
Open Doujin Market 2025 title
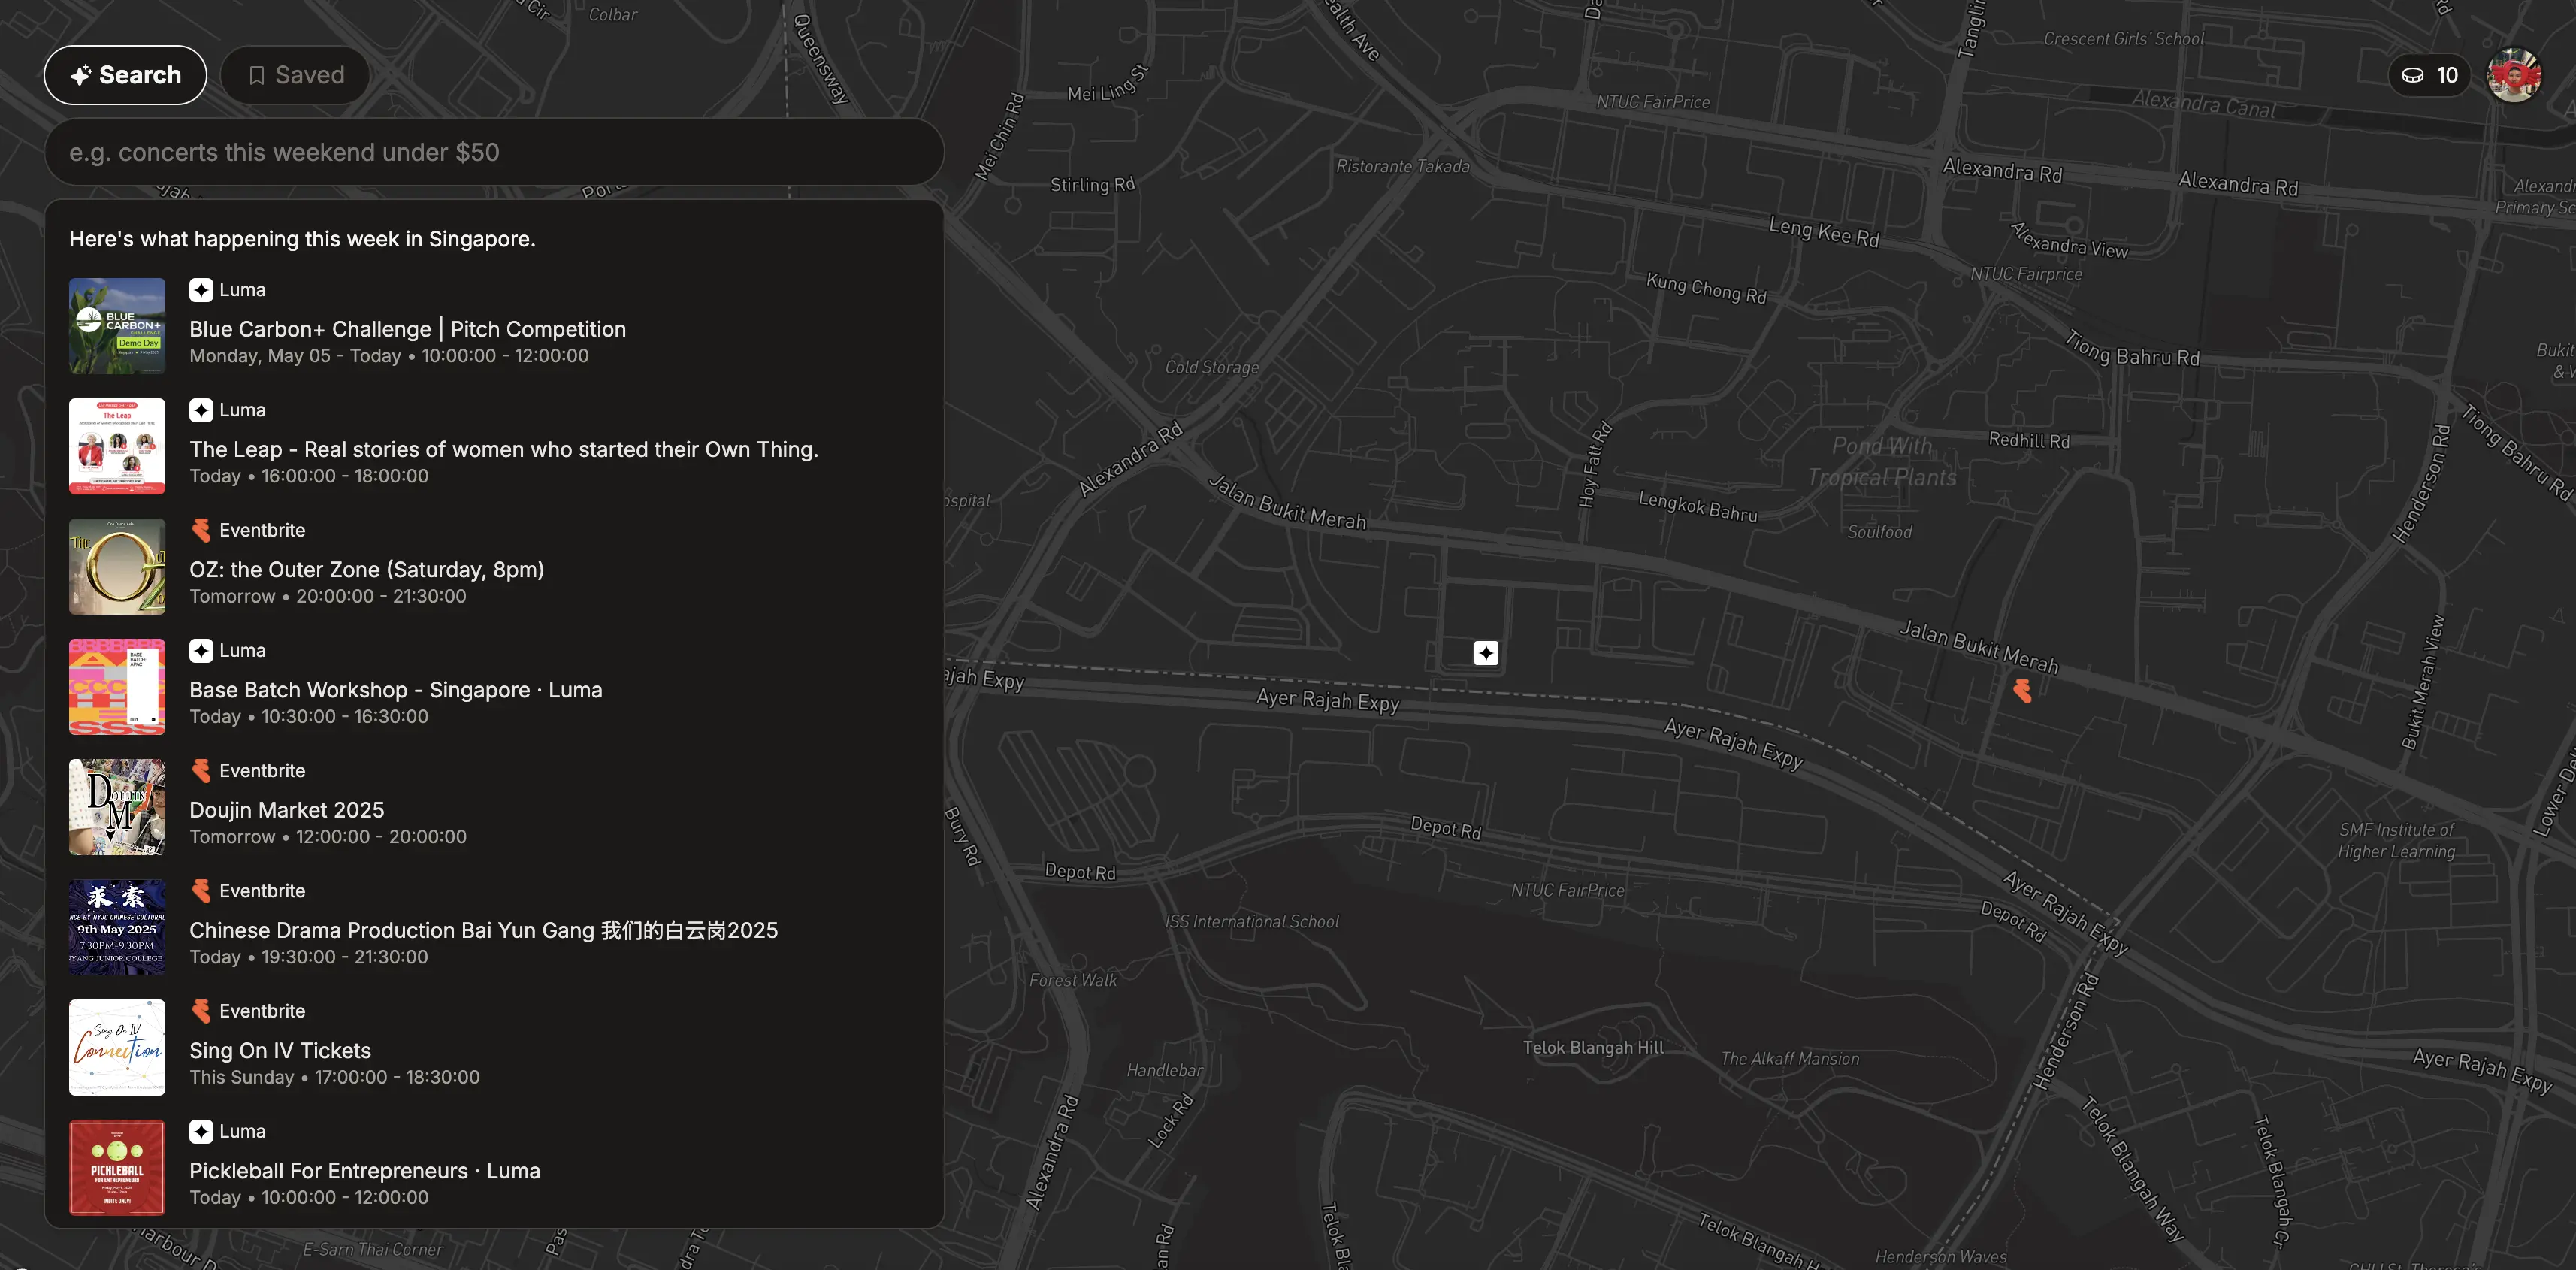click(287, 810)
